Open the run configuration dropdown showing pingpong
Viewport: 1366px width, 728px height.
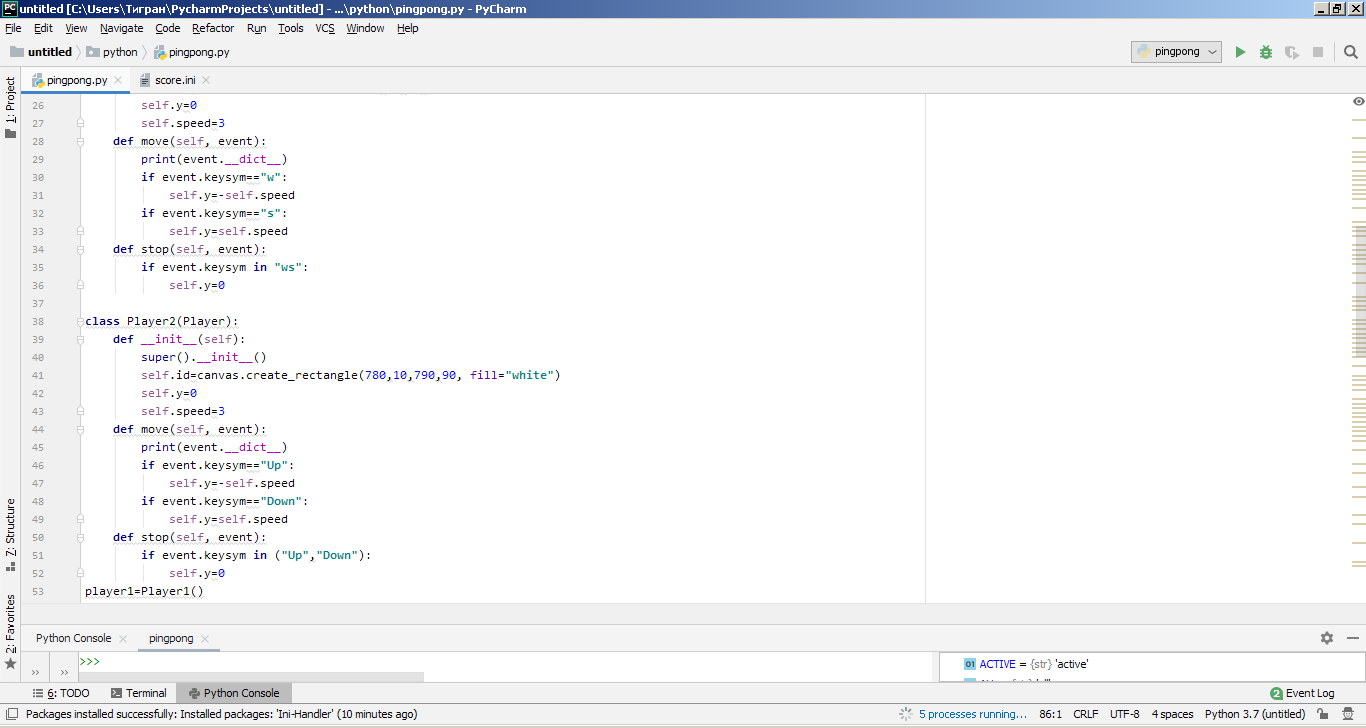(x=1176, y=52)
